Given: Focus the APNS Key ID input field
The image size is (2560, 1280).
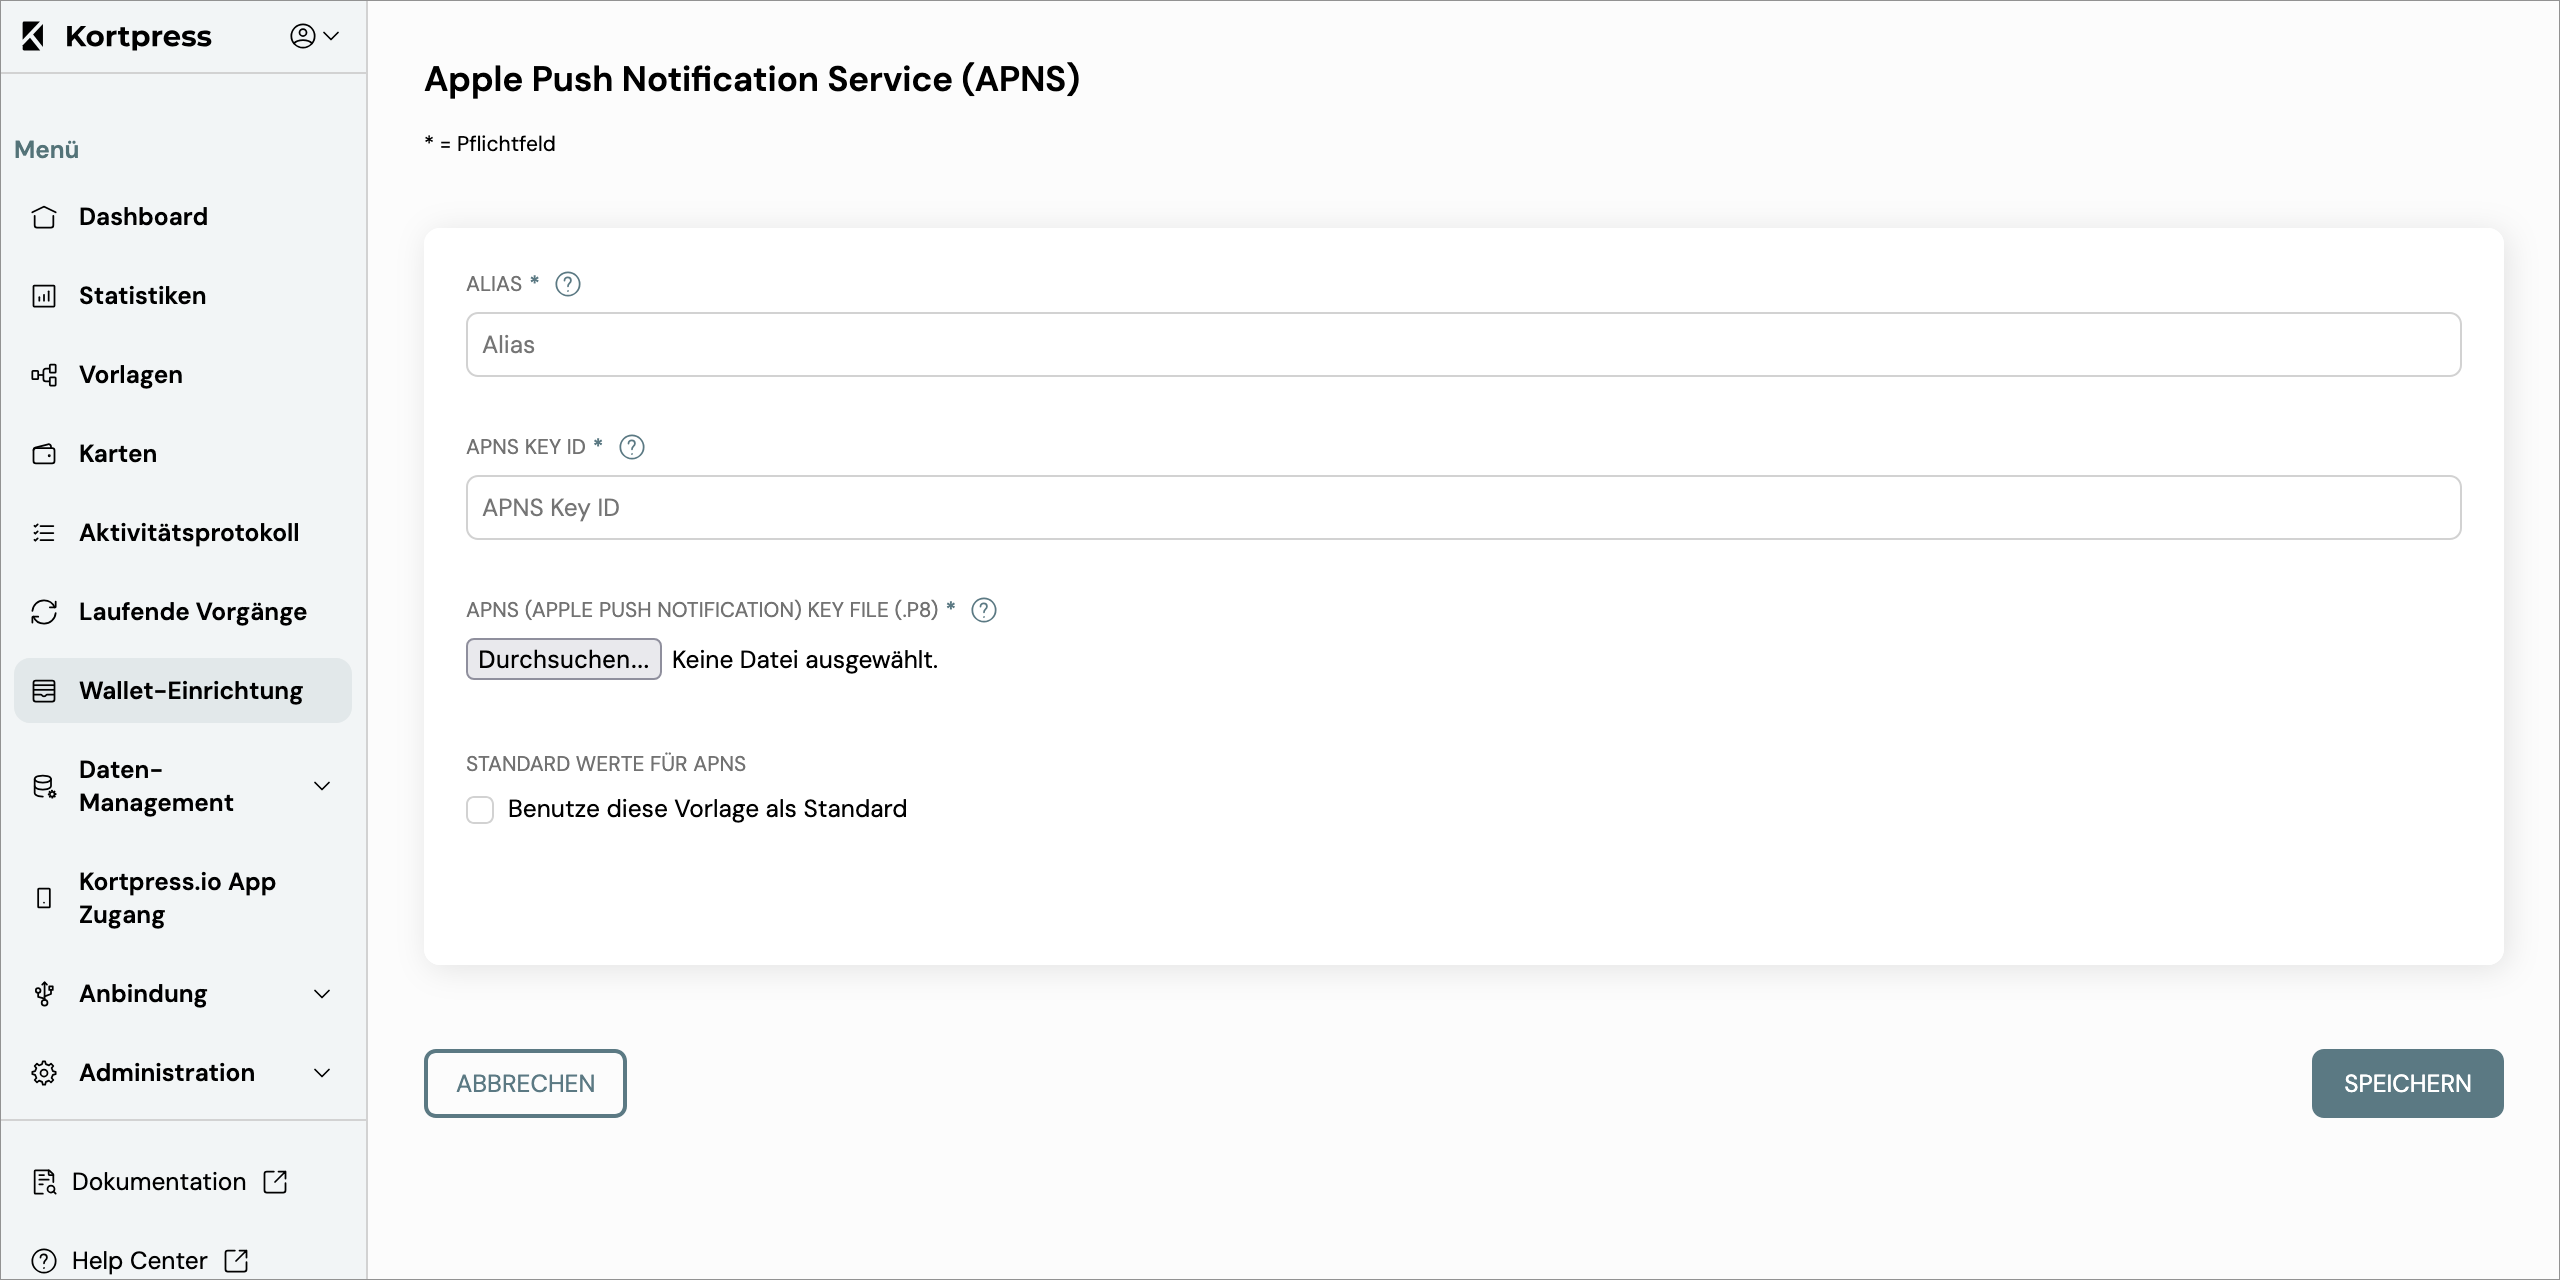Looking at the screenshot, I should (x=1464, y=508).
